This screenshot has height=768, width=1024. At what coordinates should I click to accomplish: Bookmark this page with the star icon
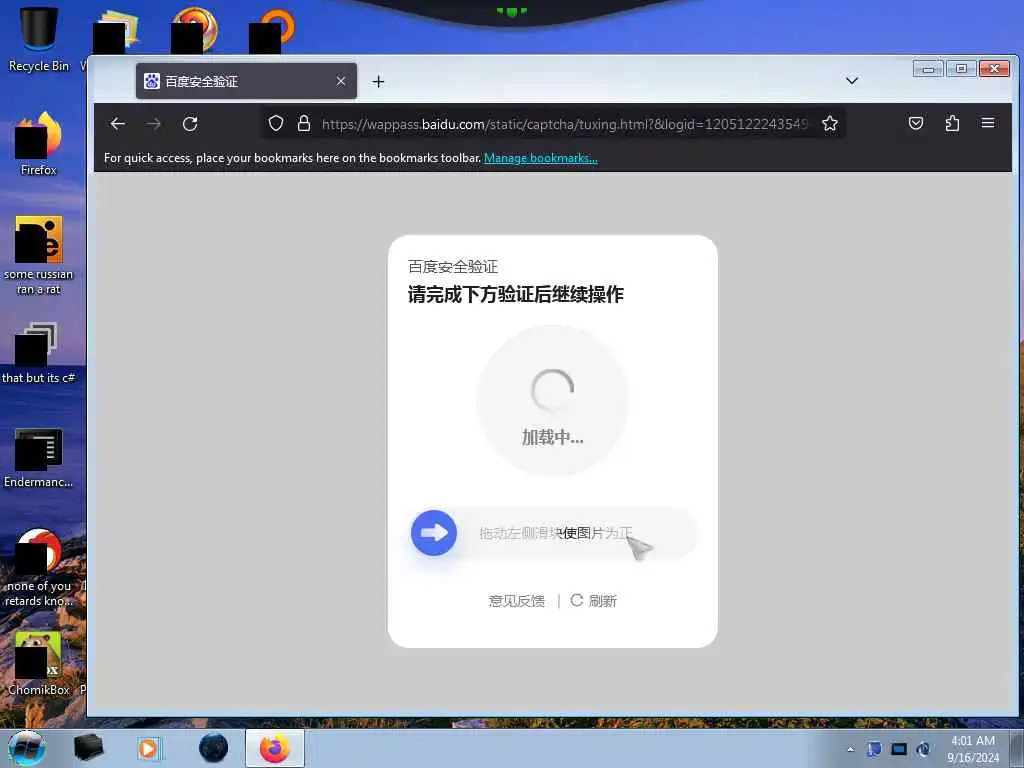[829, 123]
